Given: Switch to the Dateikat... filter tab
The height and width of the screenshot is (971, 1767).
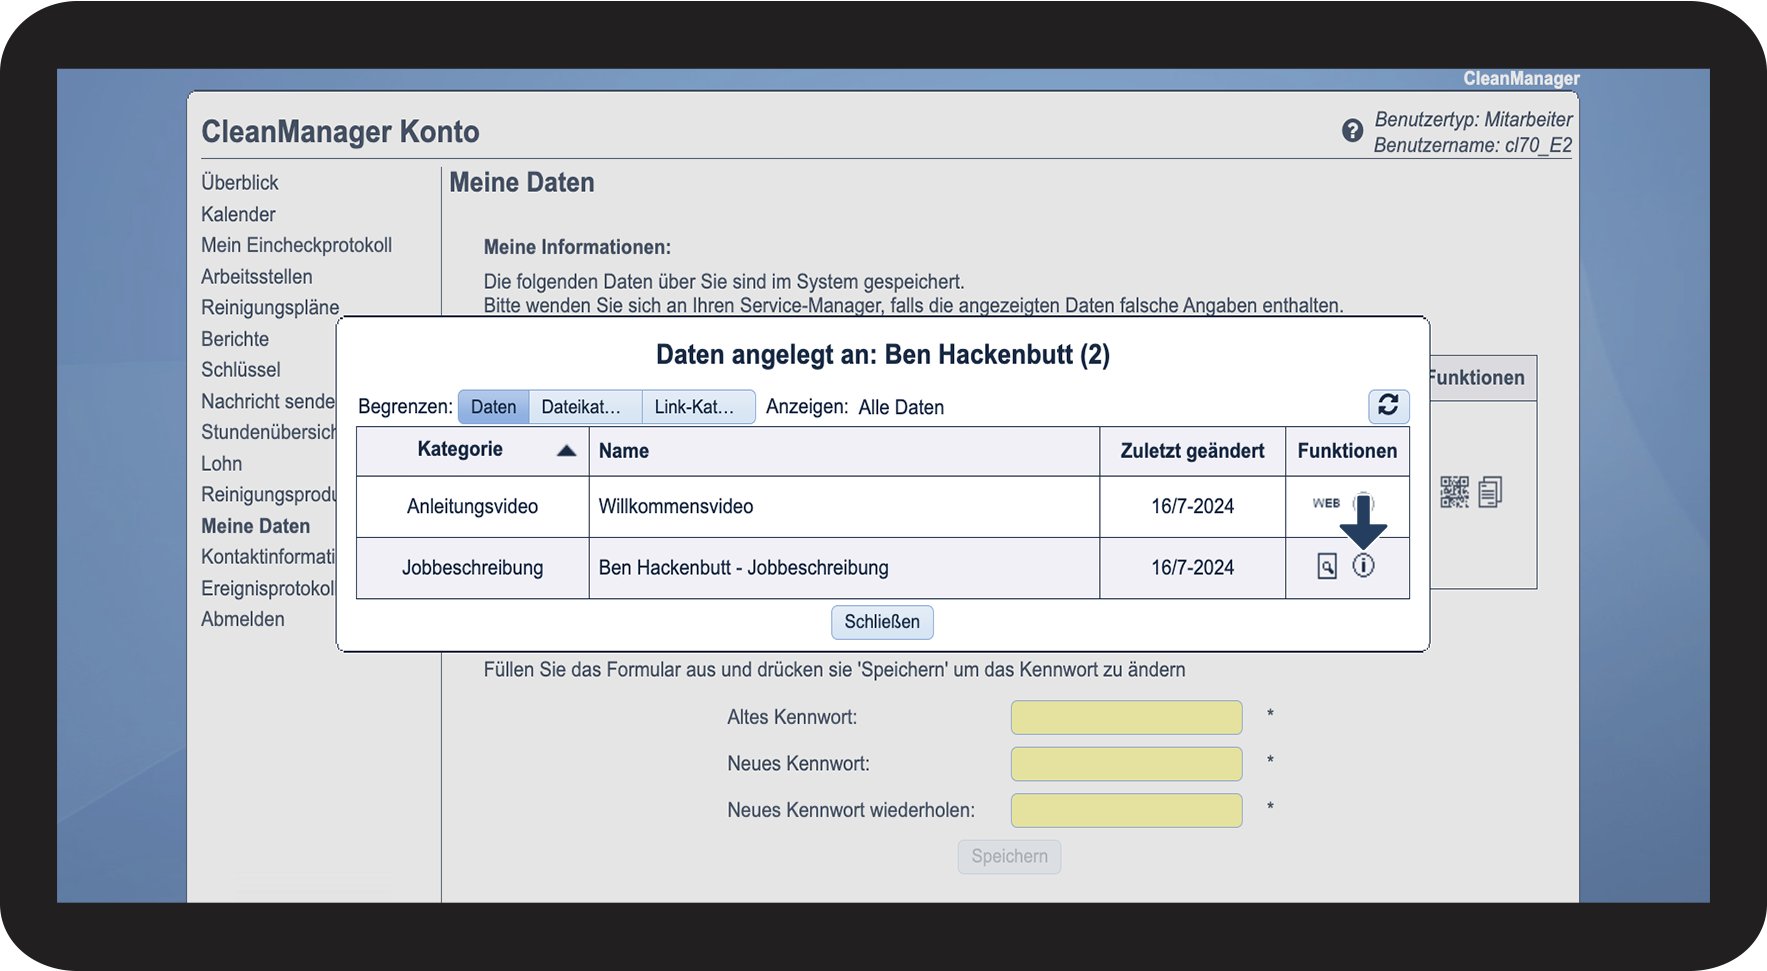Looking at the screenshot, I should pos(584,407).
